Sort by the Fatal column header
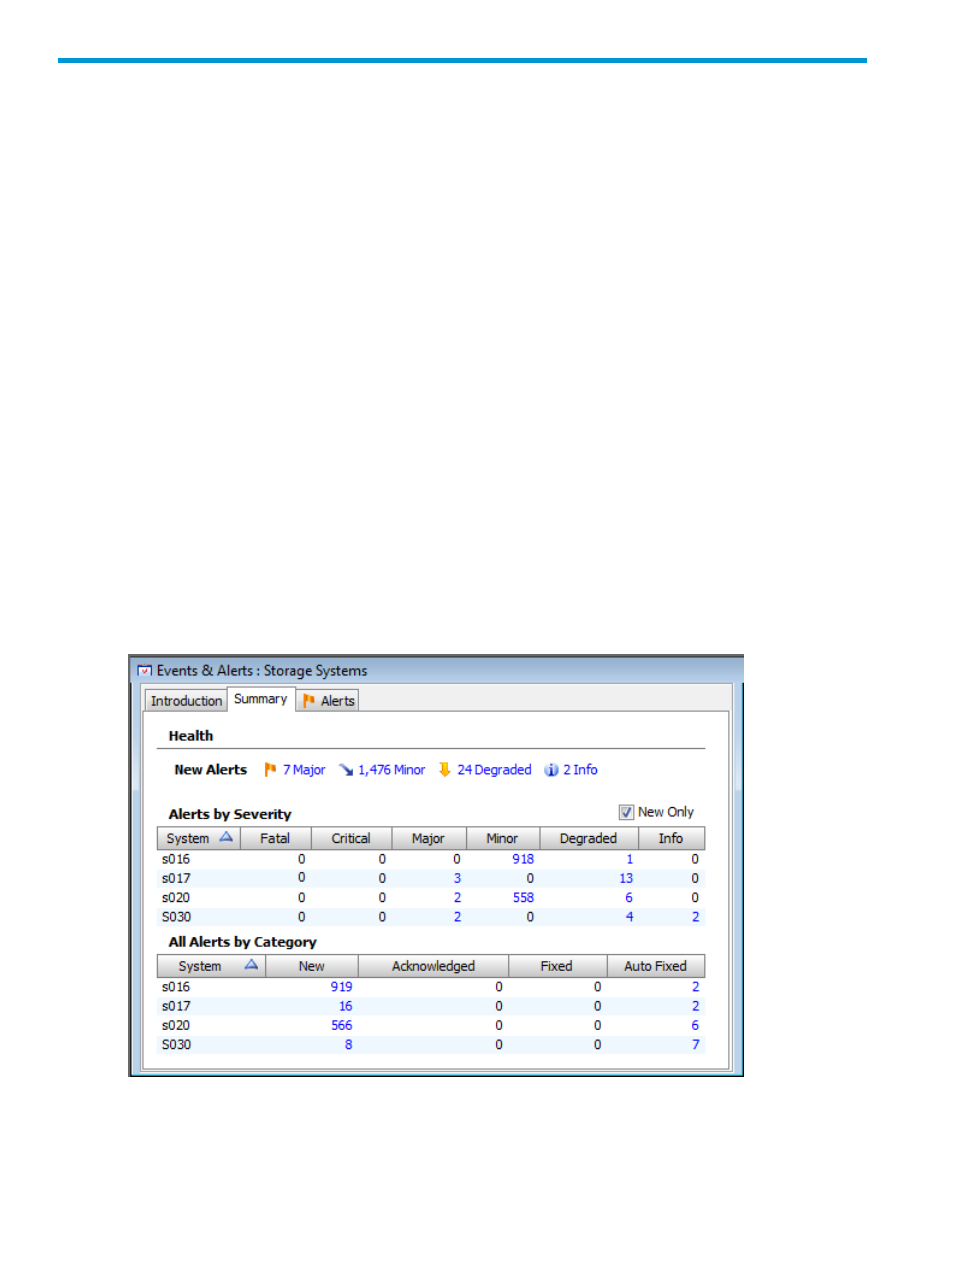The height and width of the screenshot is (1270, 954). (x=275, y=839)
